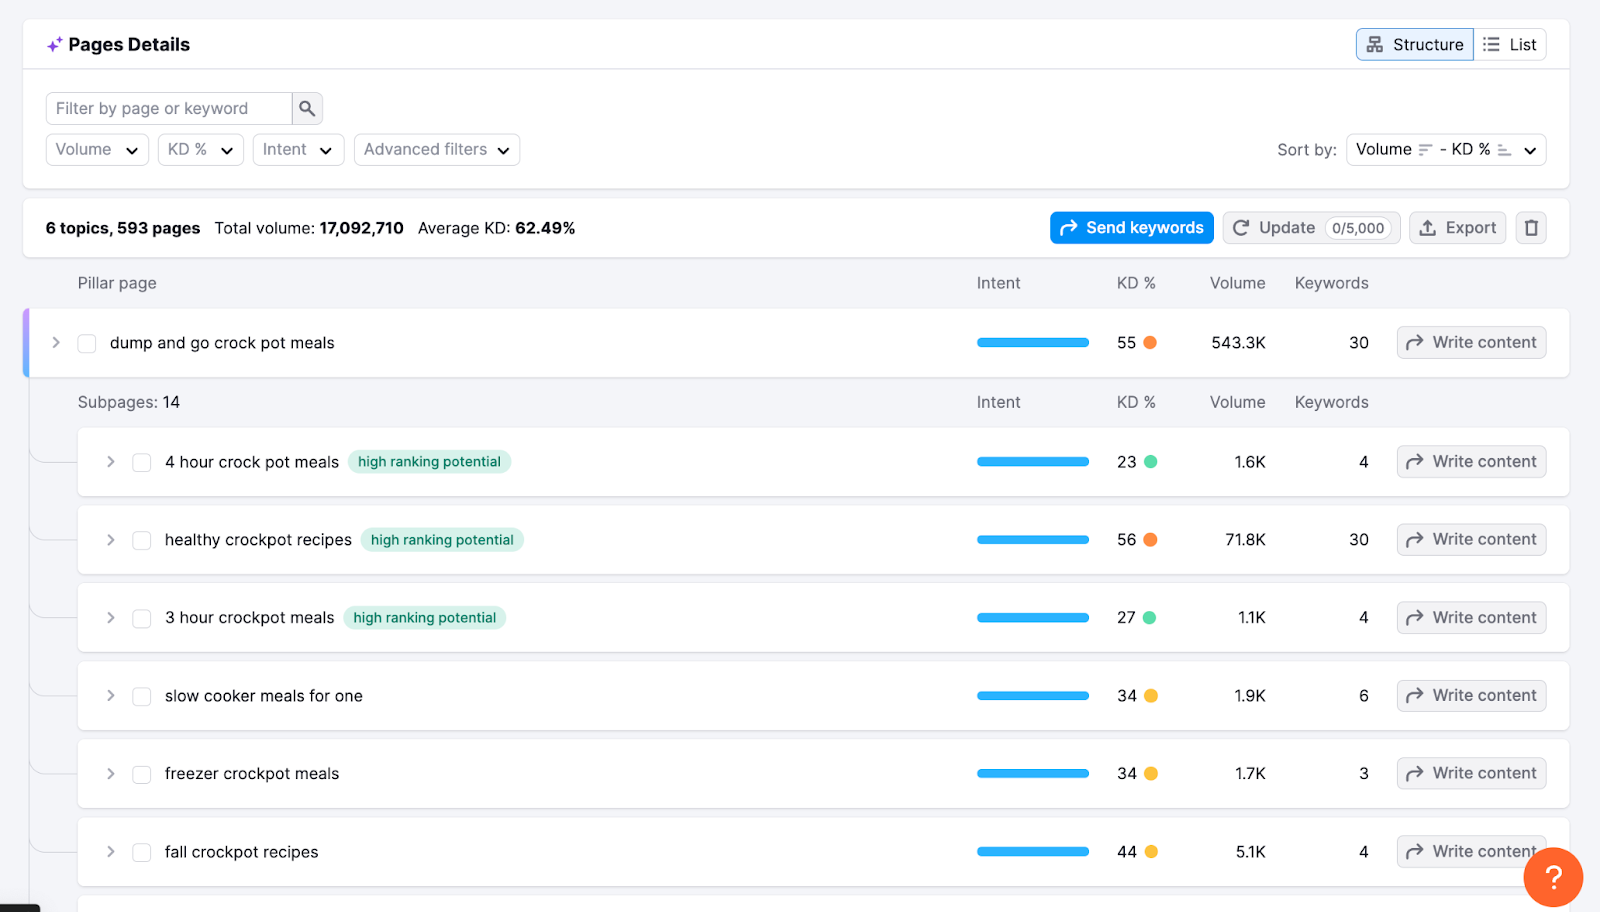Screen dimensions: 1600x912
Task: Click the top KD % column header
Action: (1136, 284)
